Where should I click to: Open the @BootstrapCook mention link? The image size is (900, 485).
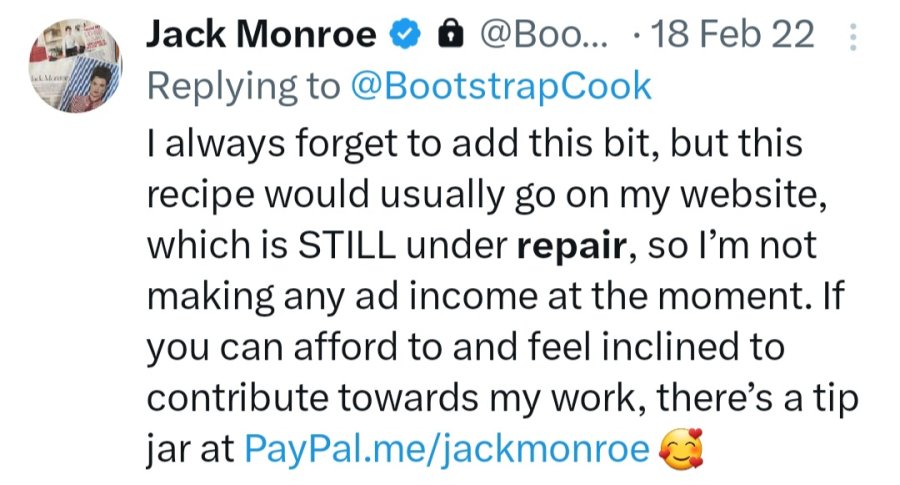click(501, 87)
